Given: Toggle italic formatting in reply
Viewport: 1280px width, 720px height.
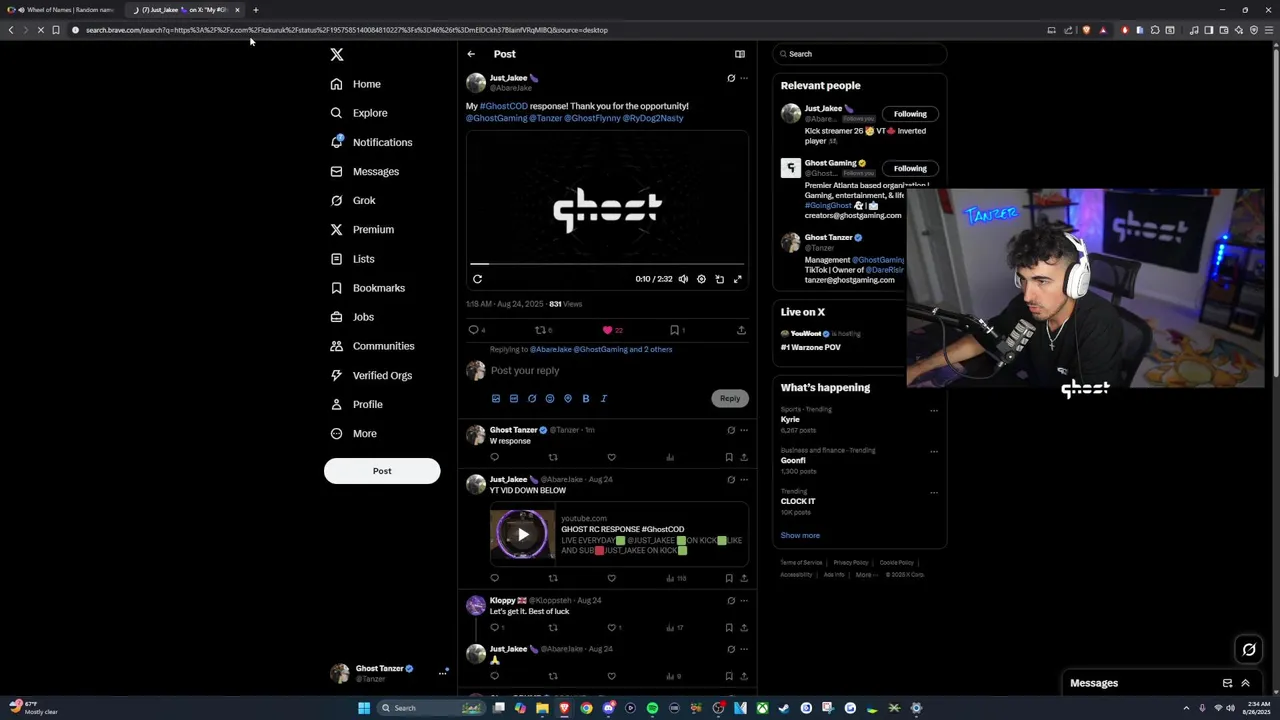Looking at the screenshot, I should [604, 399].
